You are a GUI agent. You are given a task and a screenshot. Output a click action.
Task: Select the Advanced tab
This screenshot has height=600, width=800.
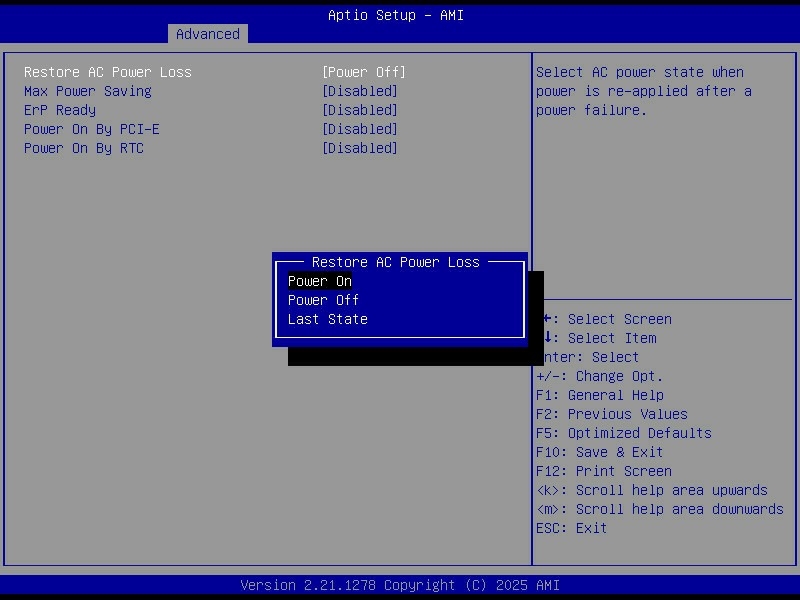point(207,34)
